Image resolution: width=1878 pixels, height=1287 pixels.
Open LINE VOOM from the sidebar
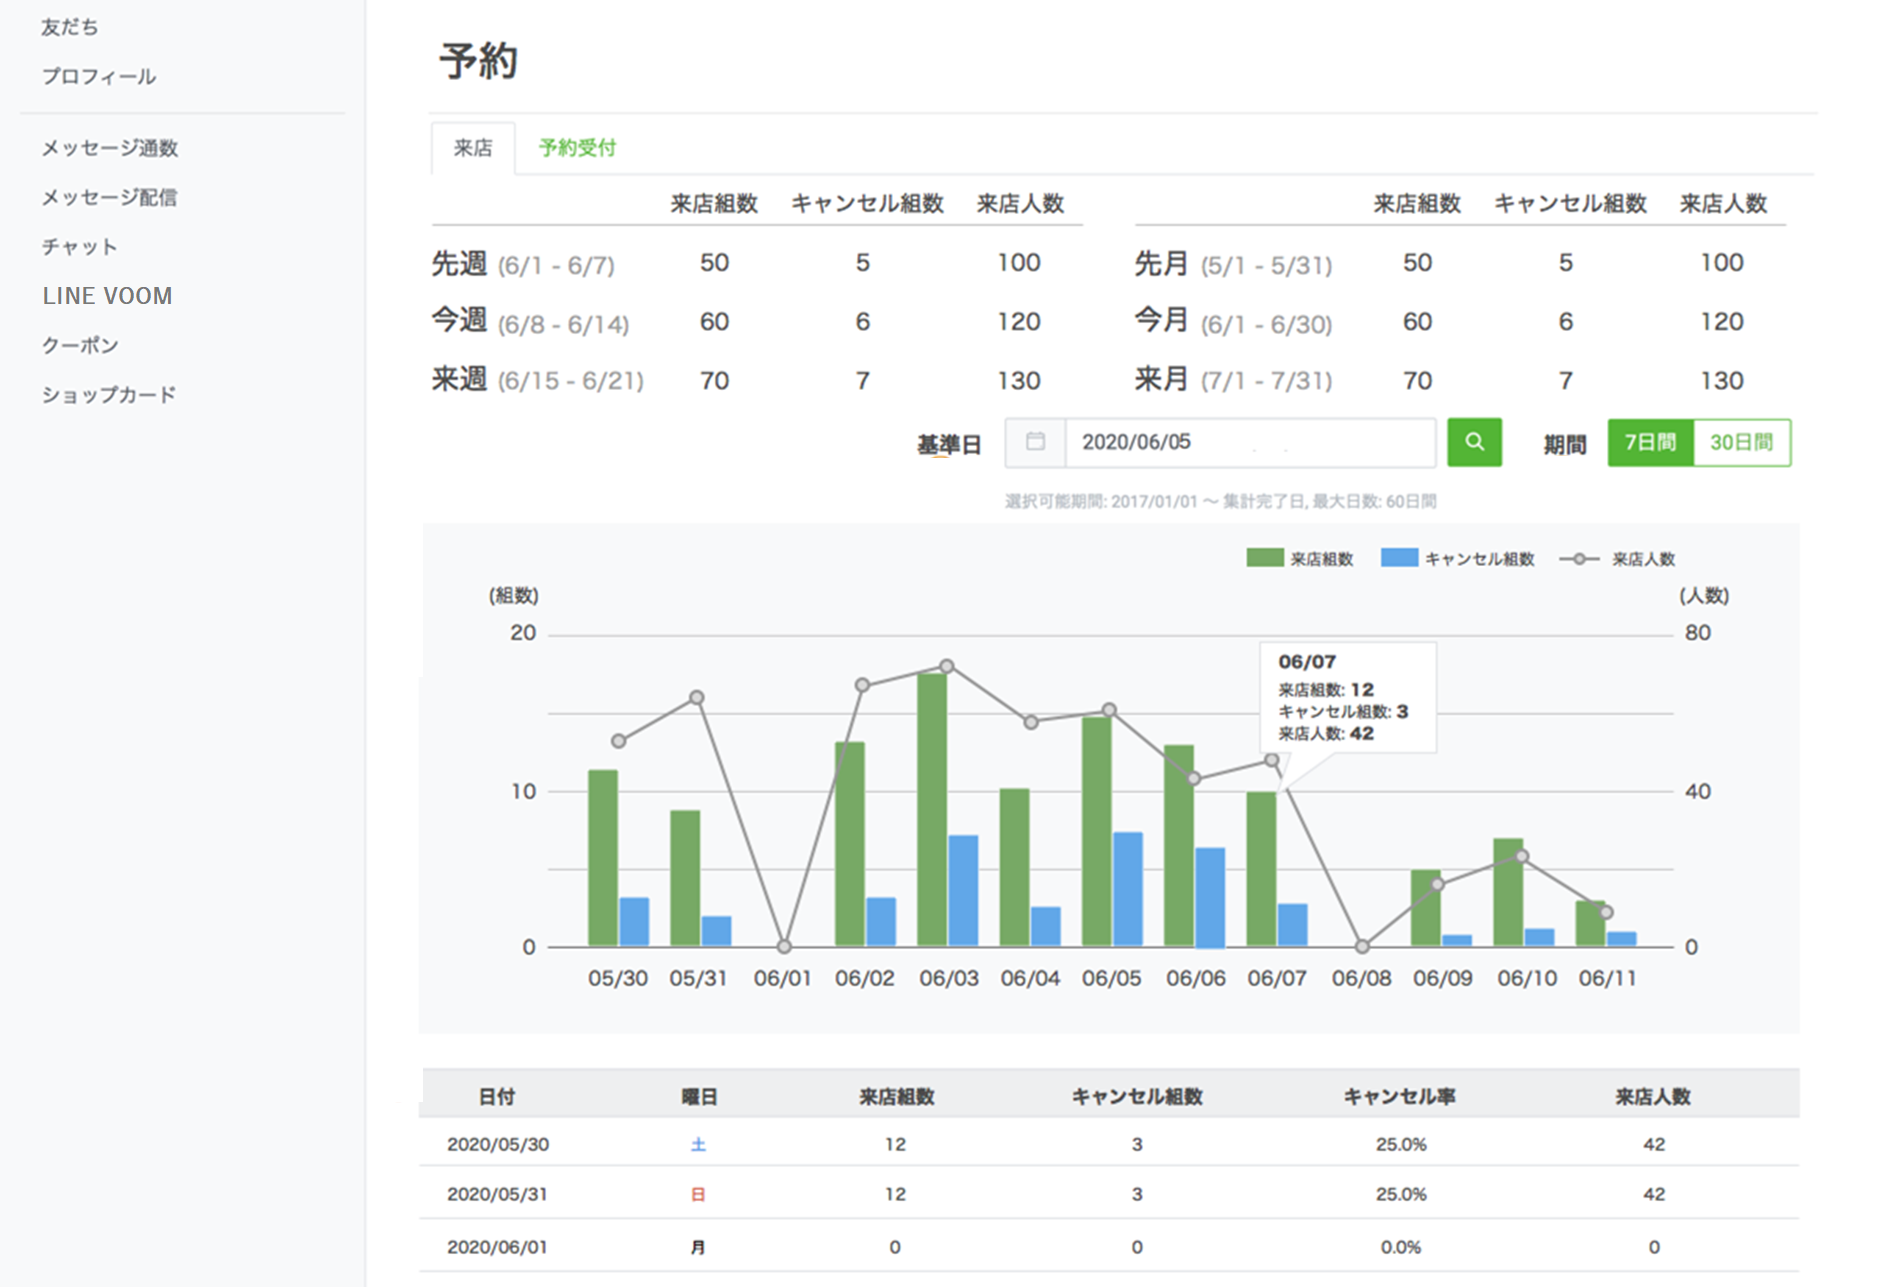tap(107, 296)
